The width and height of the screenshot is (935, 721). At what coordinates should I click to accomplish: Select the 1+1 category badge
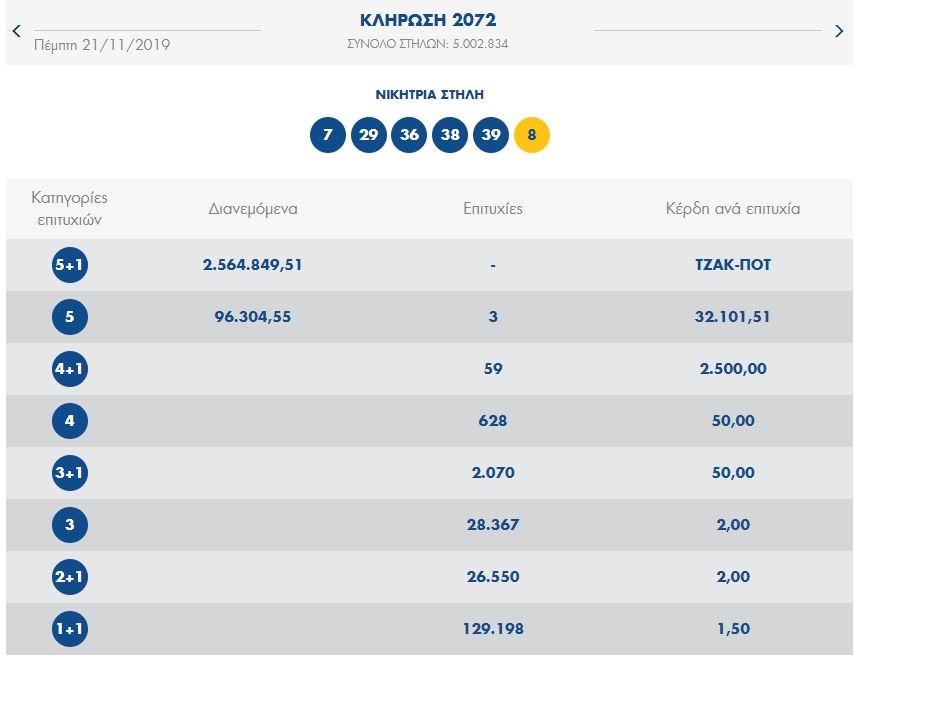click(70, 629)
